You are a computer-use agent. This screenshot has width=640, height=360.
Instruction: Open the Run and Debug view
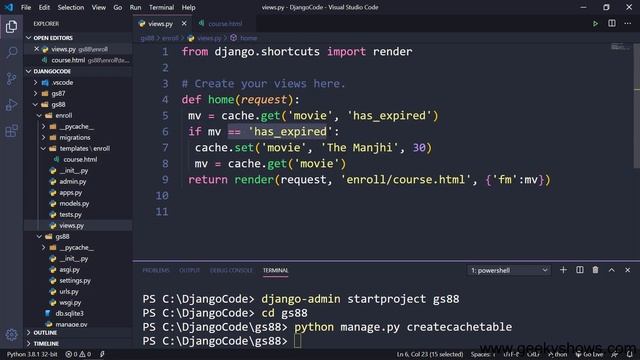coord(11,104)
